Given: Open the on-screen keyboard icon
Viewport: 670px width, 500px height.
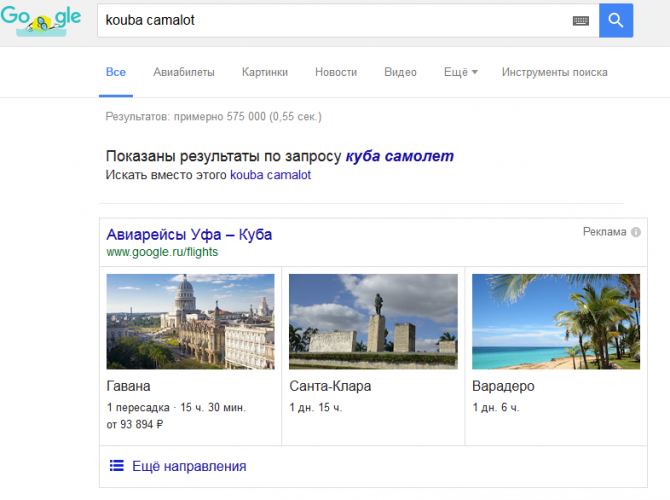Looking at the screenshot, I should [581, 20].
